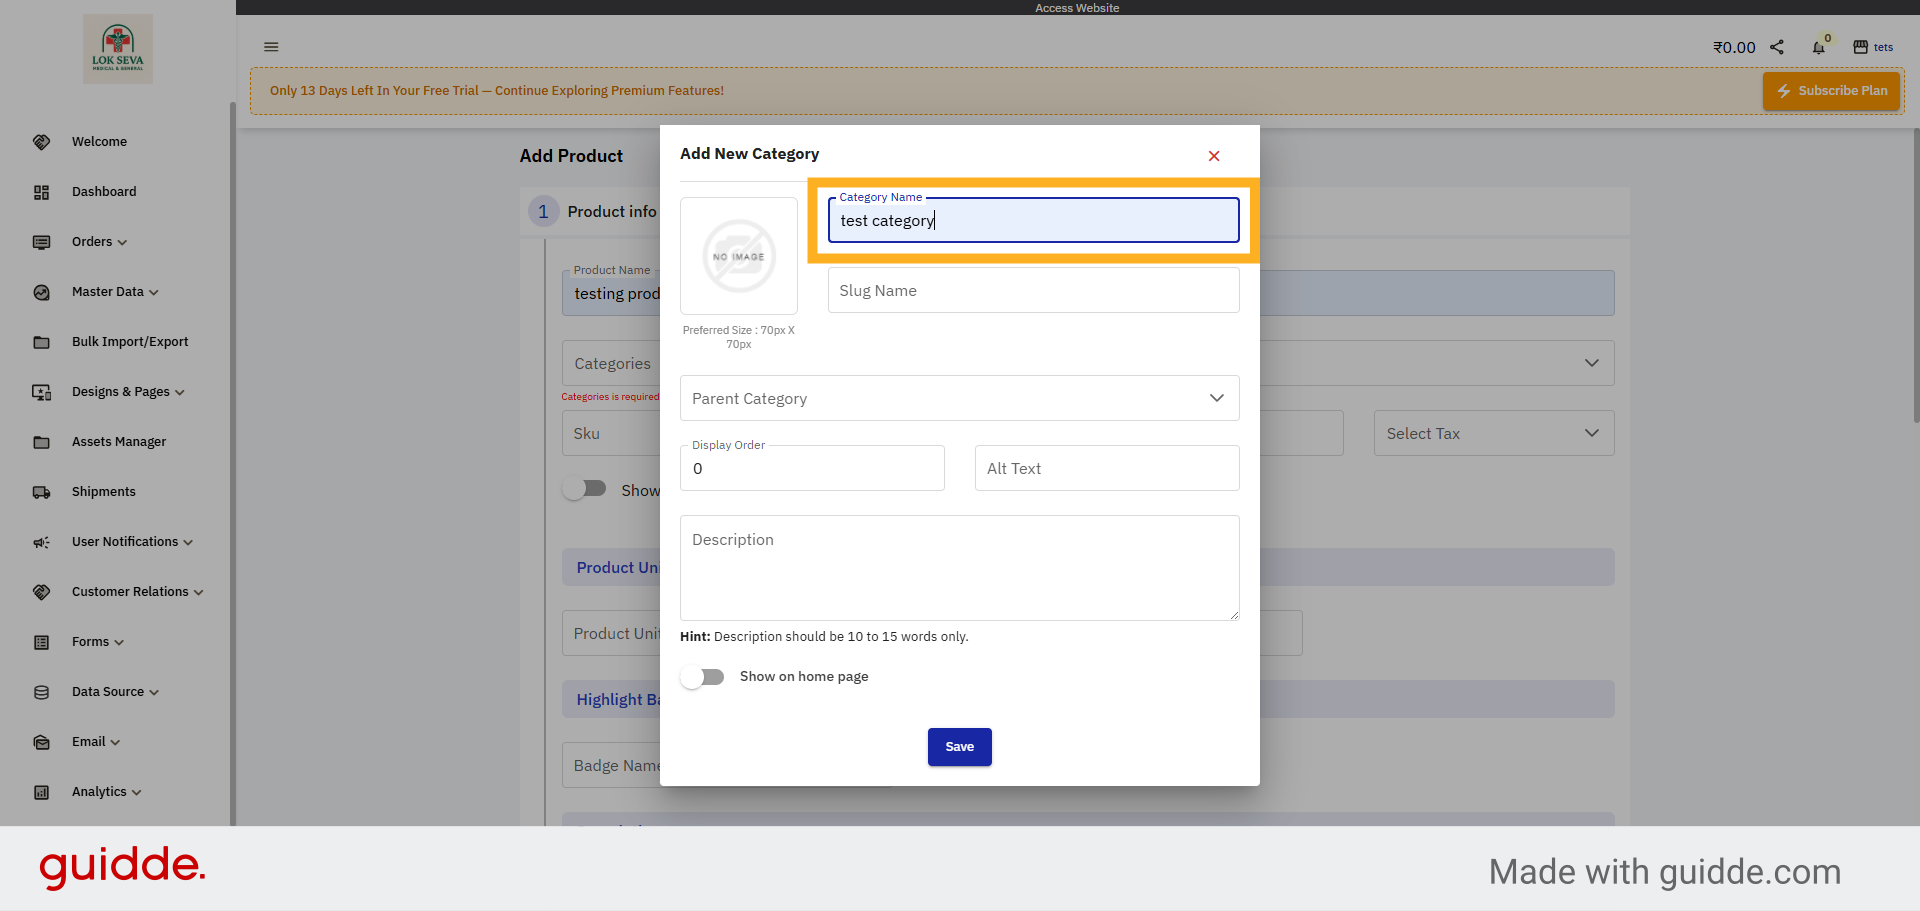
Task: Click the Save button in the dialog
Action: click(x=959, y=747)
